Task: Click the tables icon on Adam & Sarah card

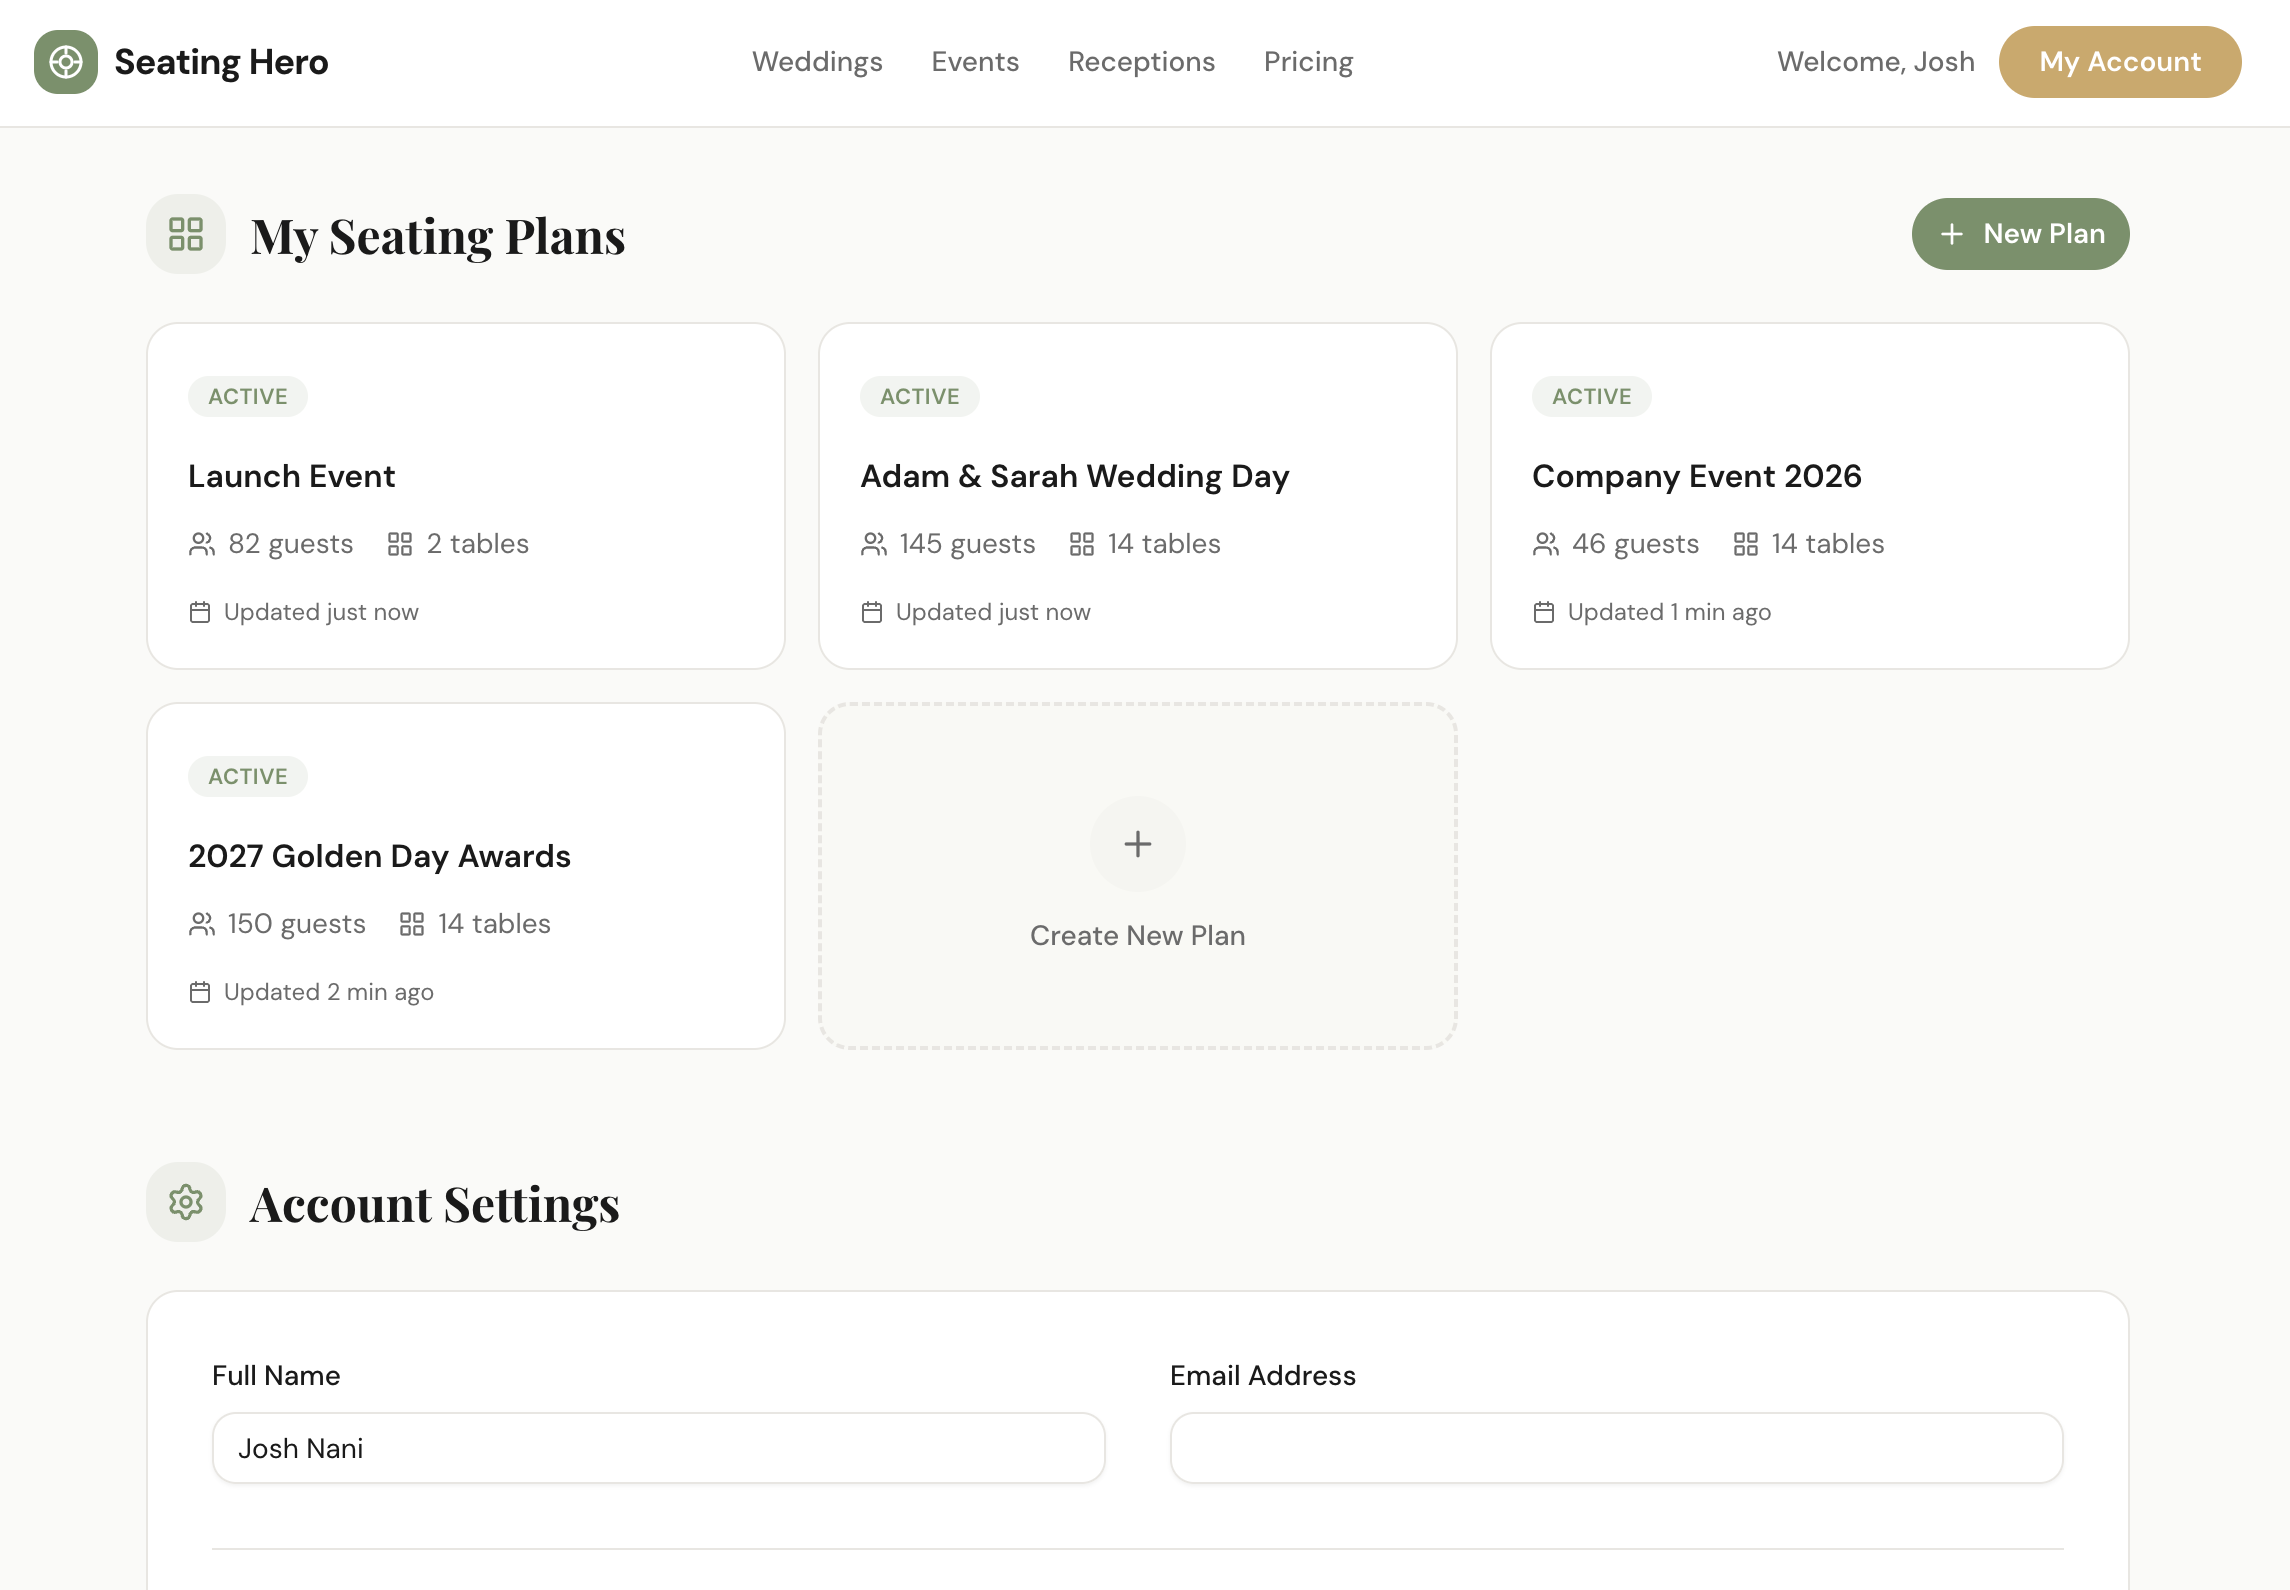Action: [x=1082, y=544]
